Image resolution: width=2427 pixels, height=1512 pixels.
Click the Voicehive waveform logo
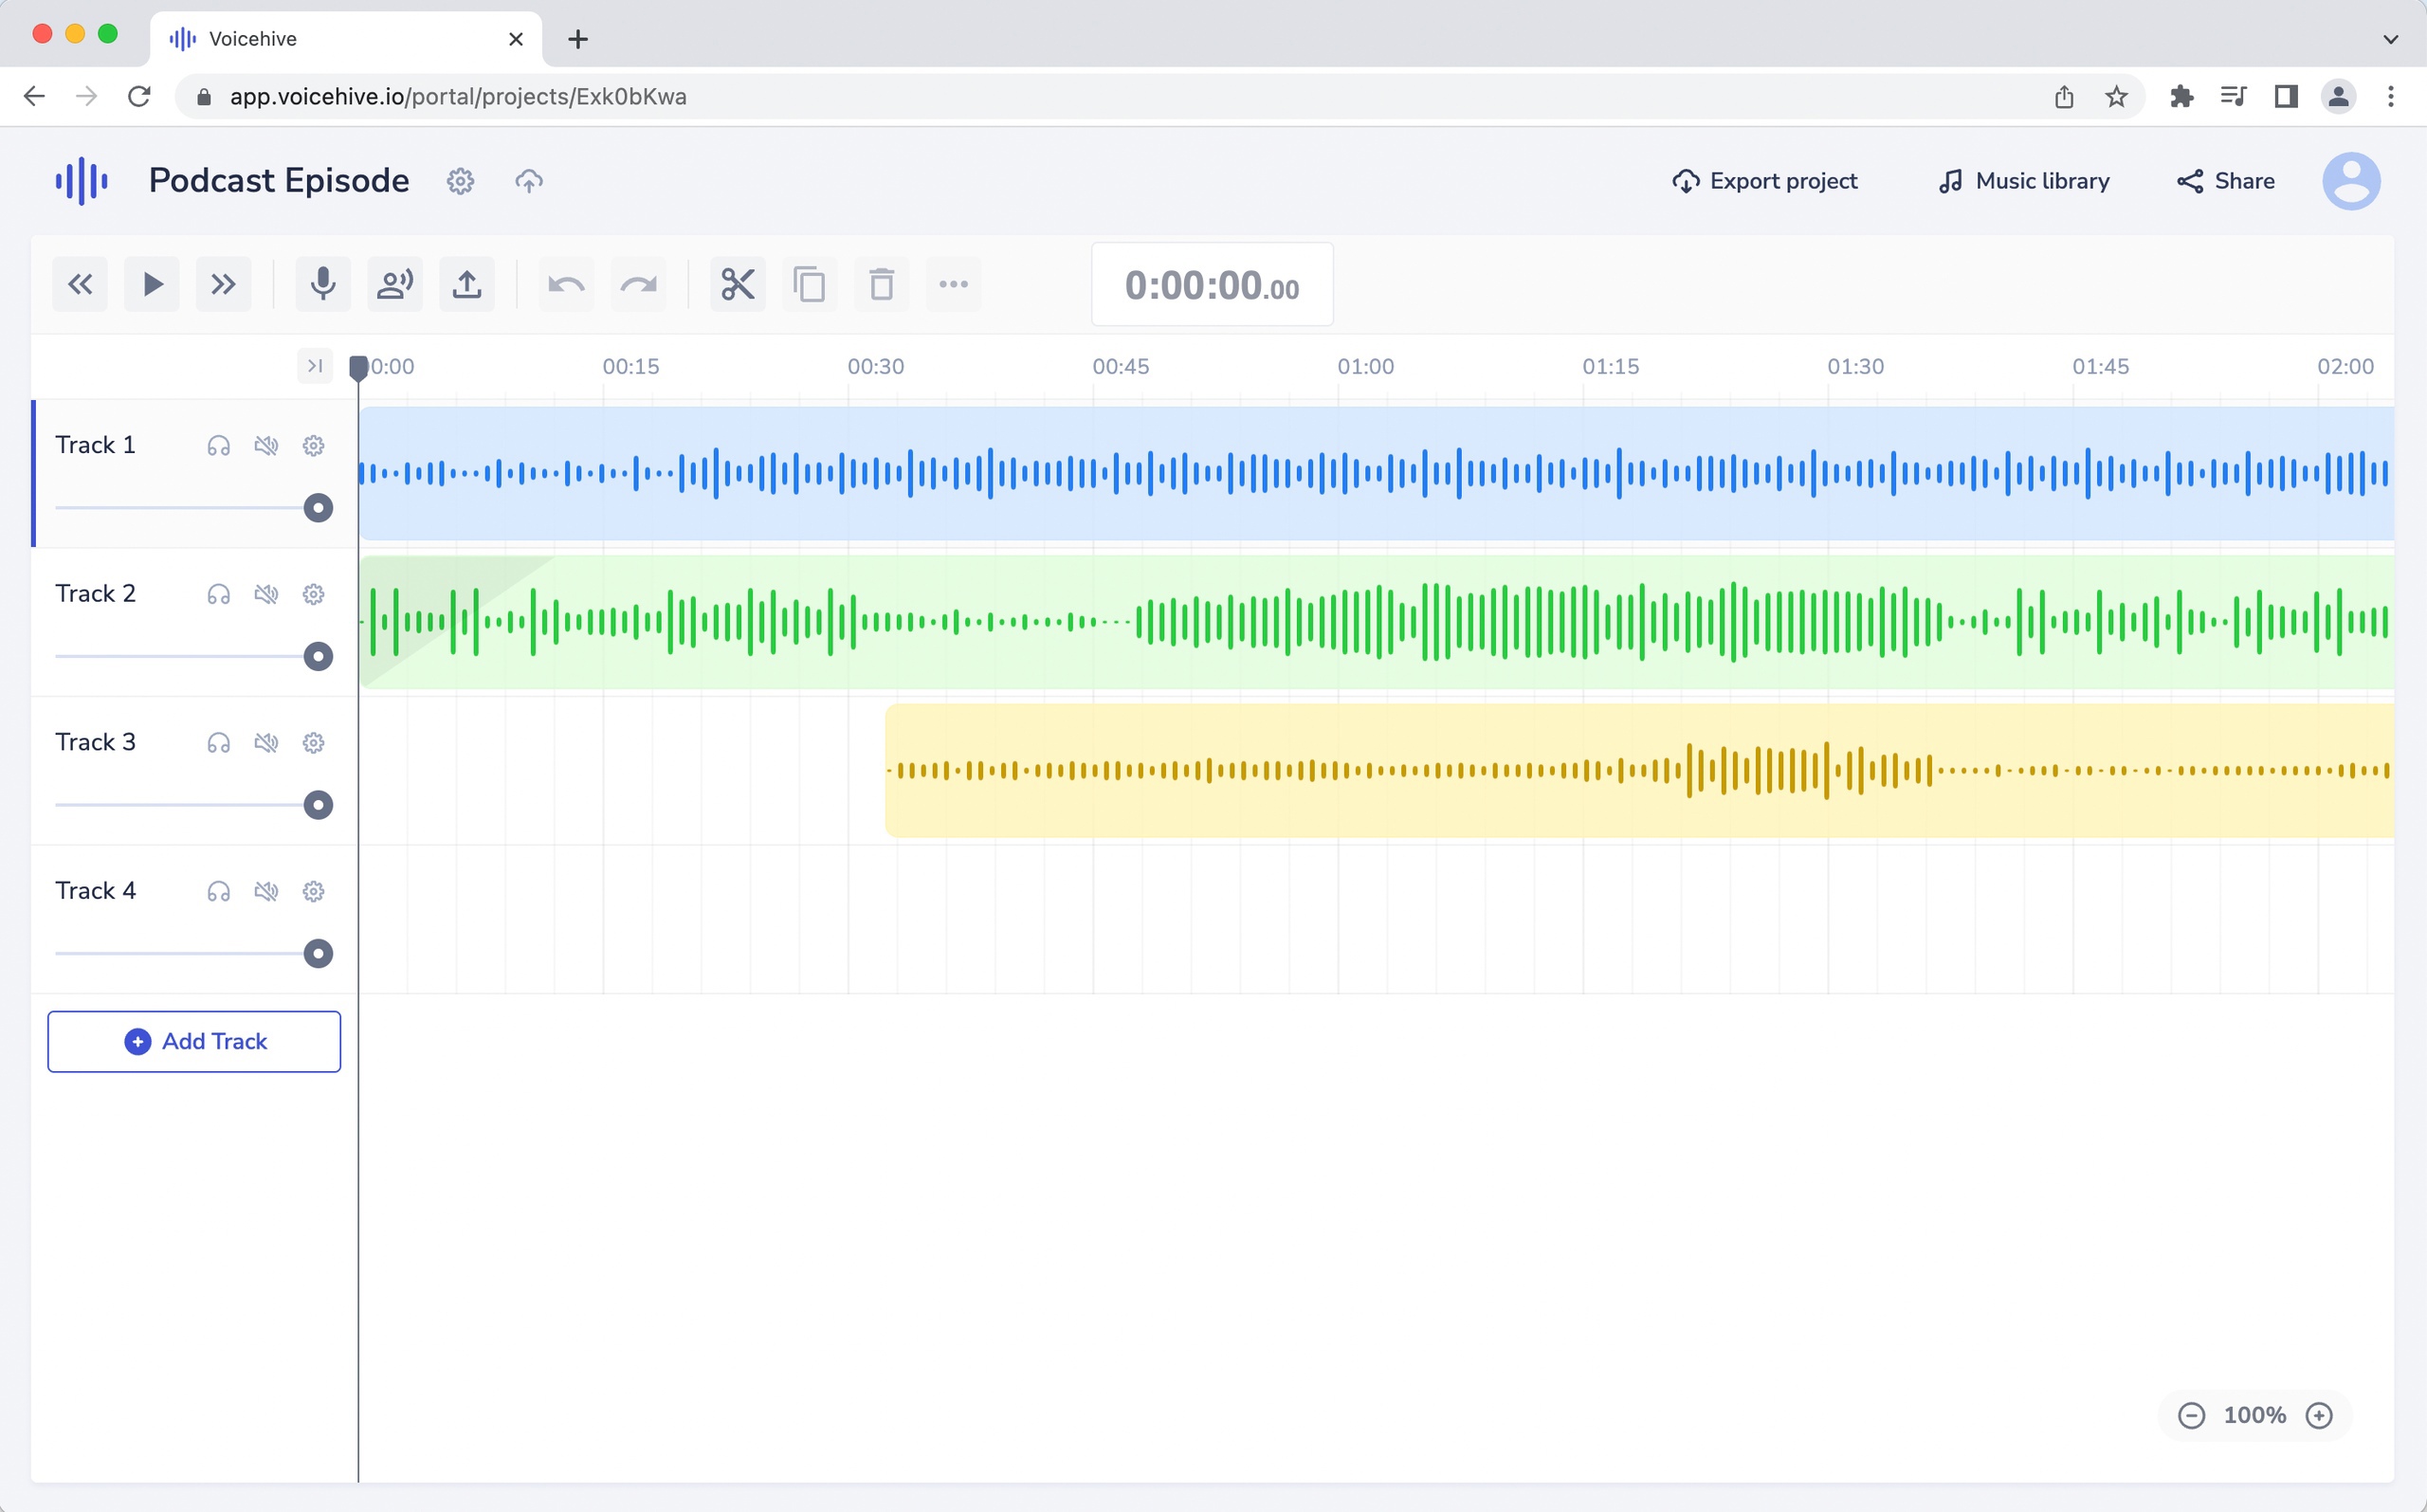[82, 181]
